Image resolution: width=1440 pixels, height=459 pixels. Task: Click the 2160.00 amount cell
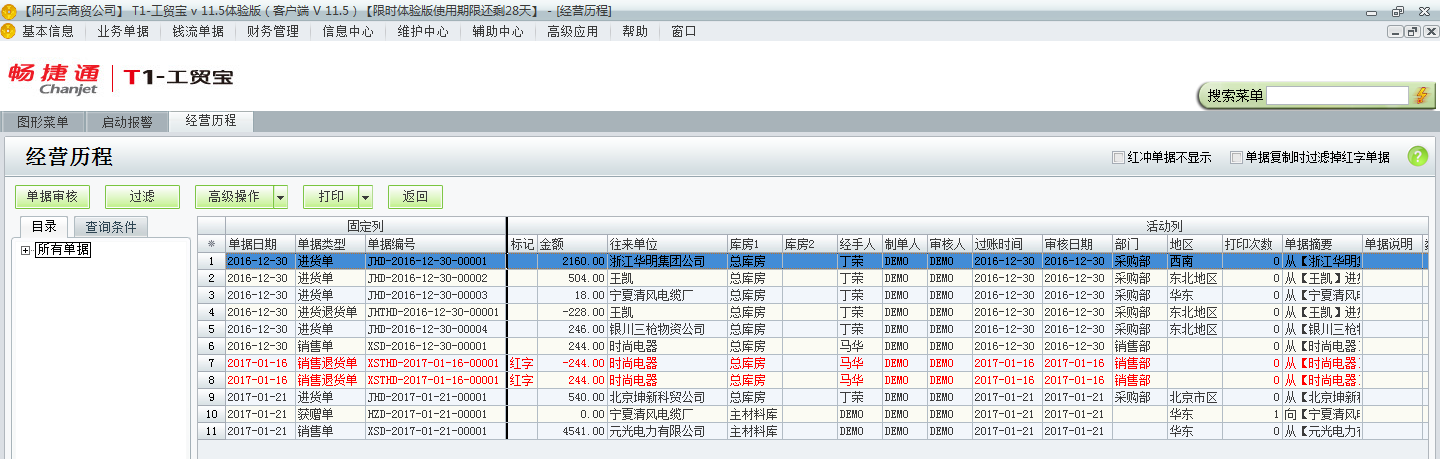tap(572, 261)
